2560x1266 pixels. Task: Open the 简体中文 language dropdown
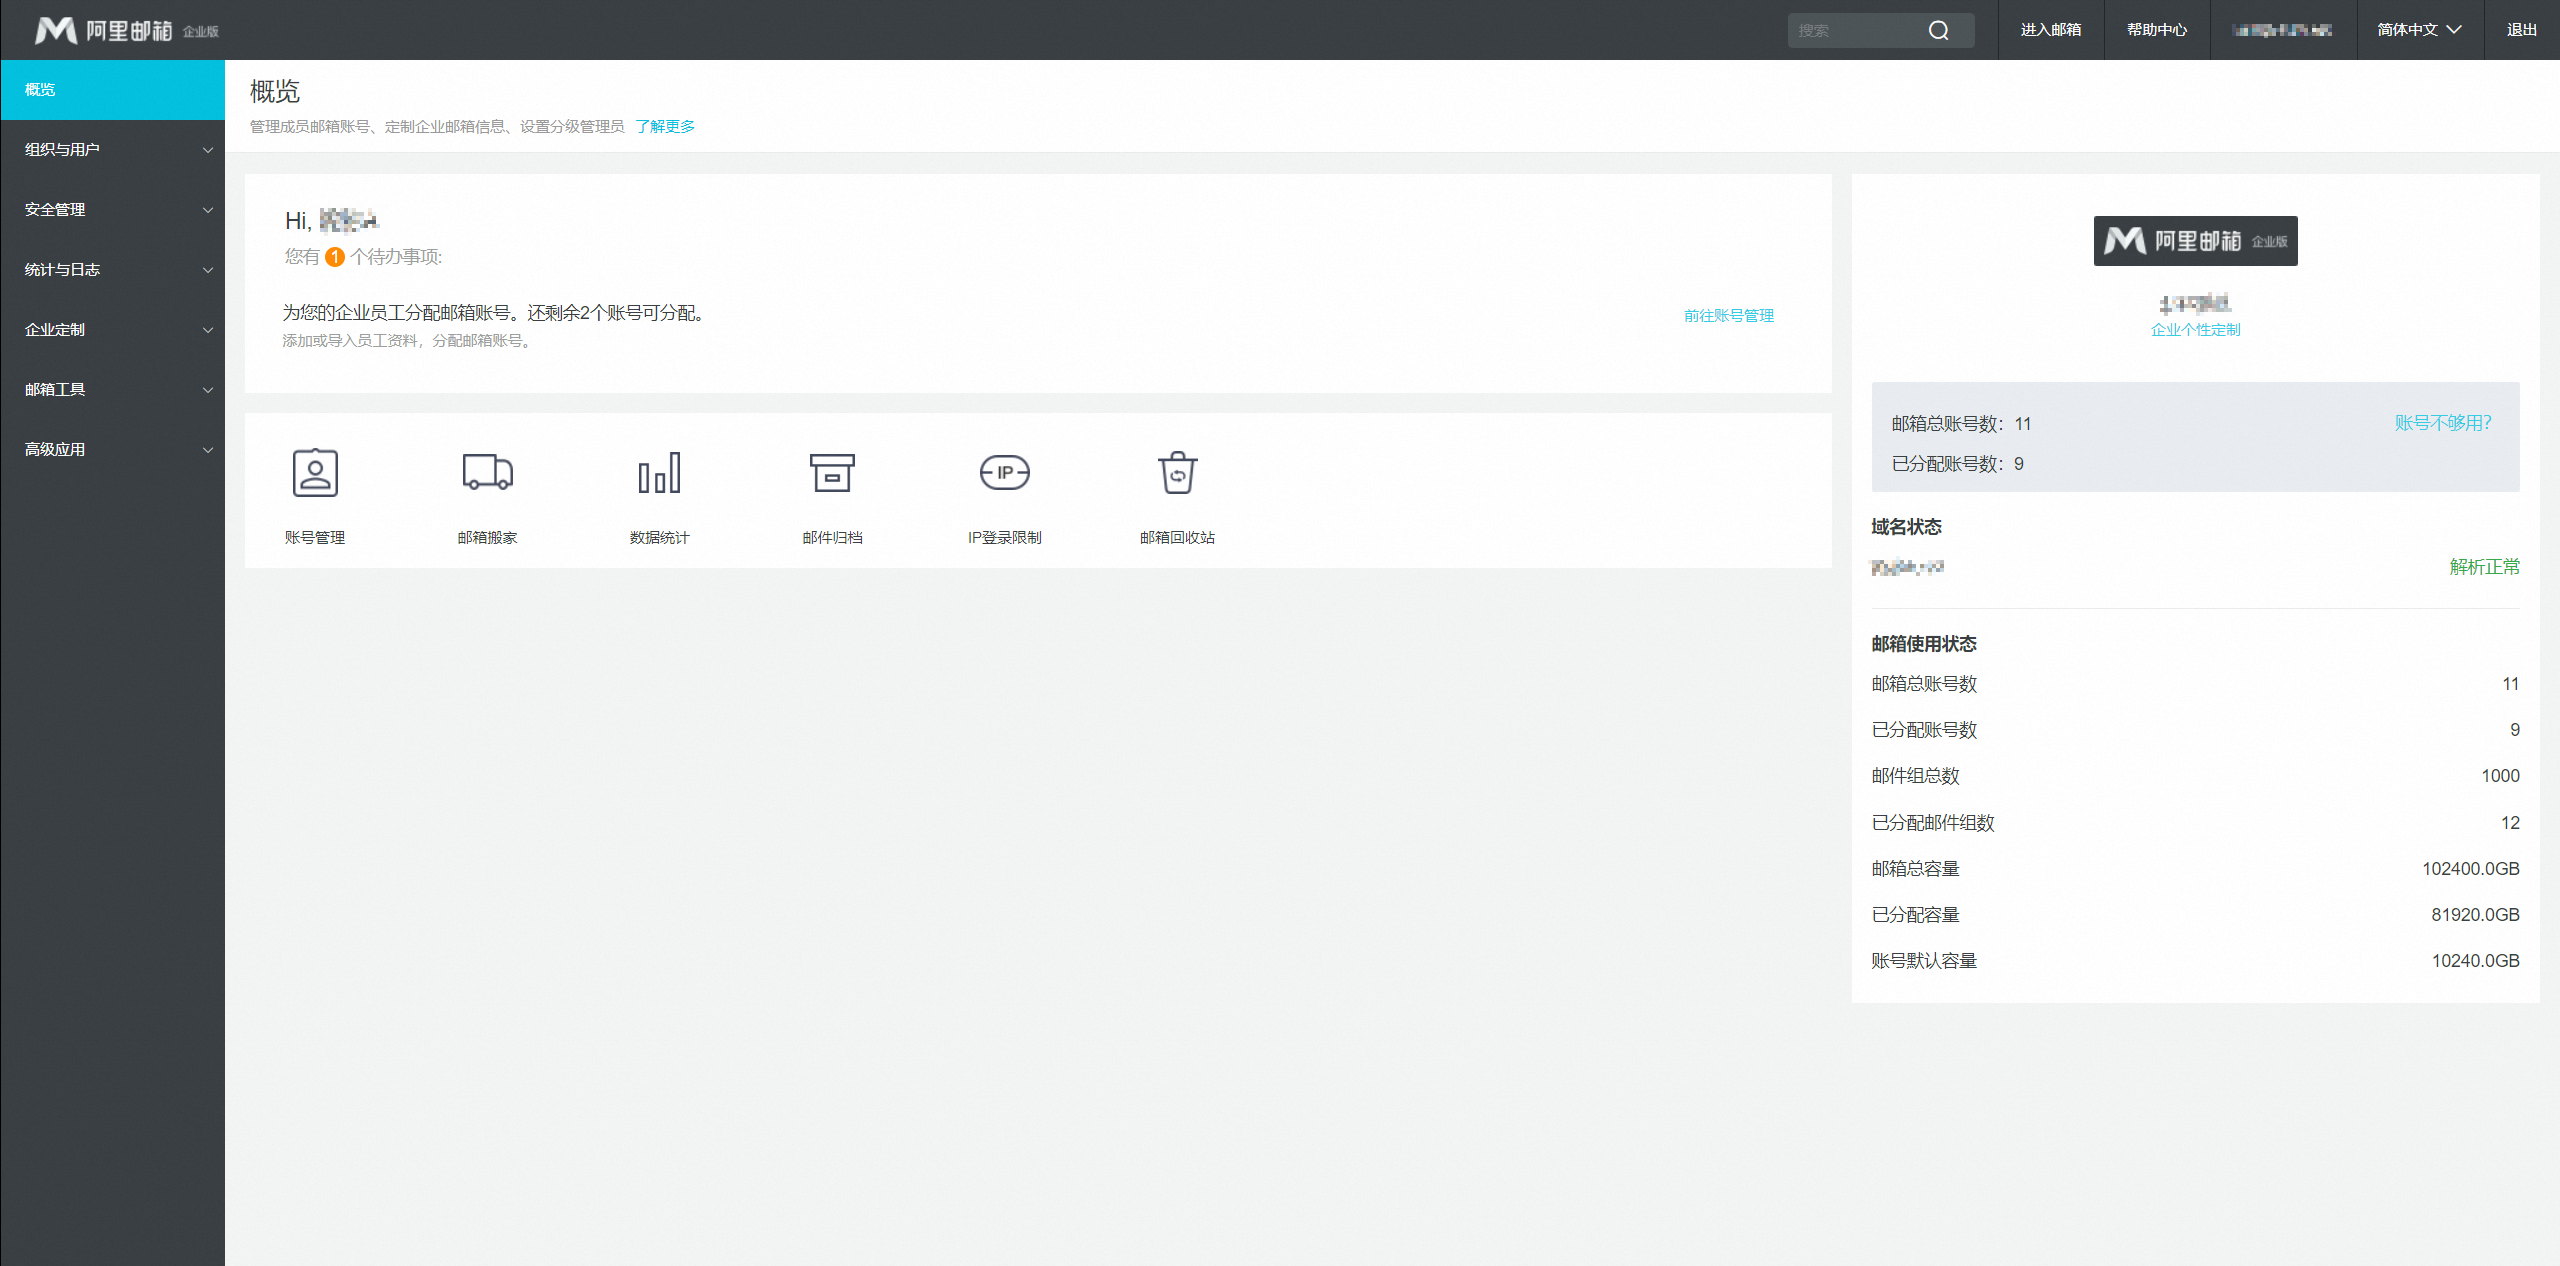tap(2419, 30)
